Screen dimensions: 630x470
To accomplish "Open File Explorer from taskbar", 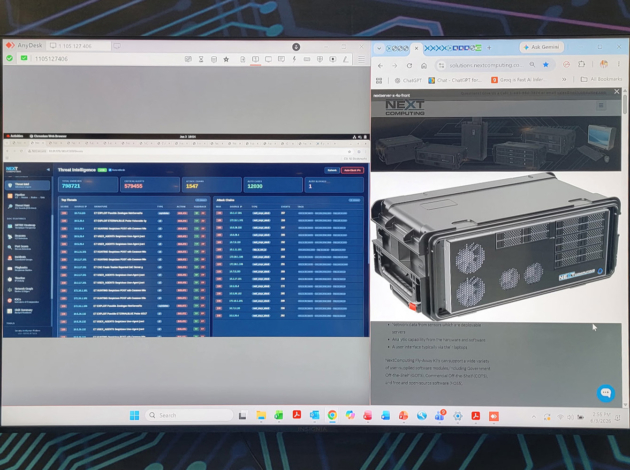I will tap(261, 415).
